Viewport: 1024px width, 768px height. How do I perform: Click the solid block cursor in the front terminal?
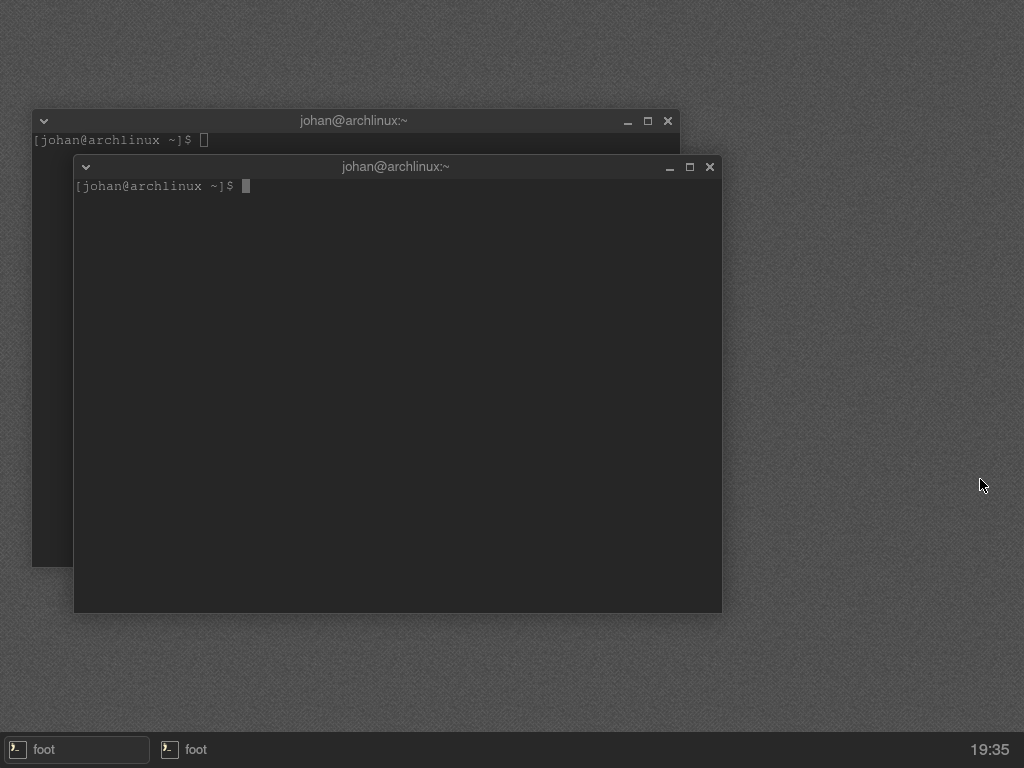[246, 187]
